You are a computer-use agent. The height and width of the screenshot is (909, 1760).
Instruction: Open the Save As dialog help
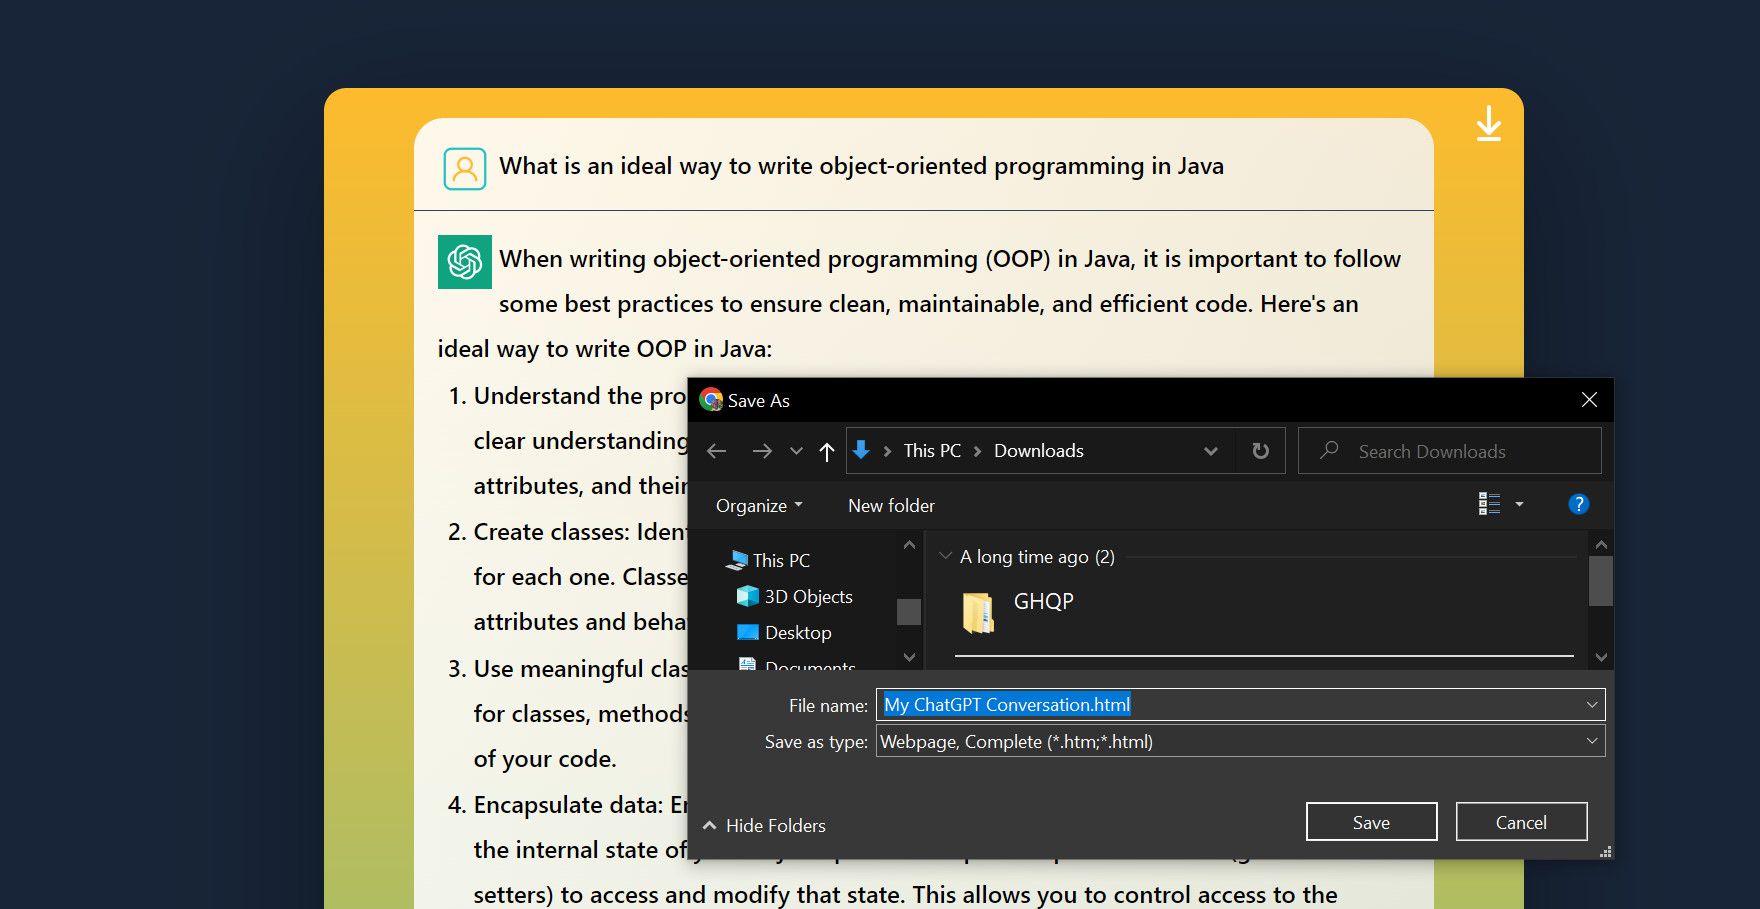click(x=1578, y=505)
